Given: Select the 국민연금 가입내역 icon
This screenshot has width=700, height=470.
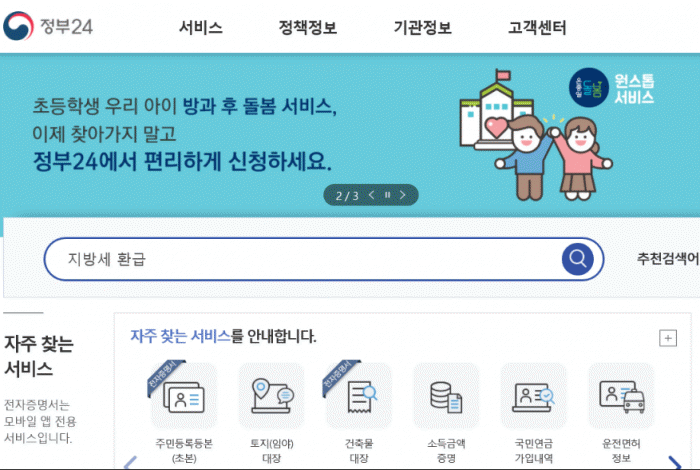Looking at the screenshot, I should click(534, 396).
